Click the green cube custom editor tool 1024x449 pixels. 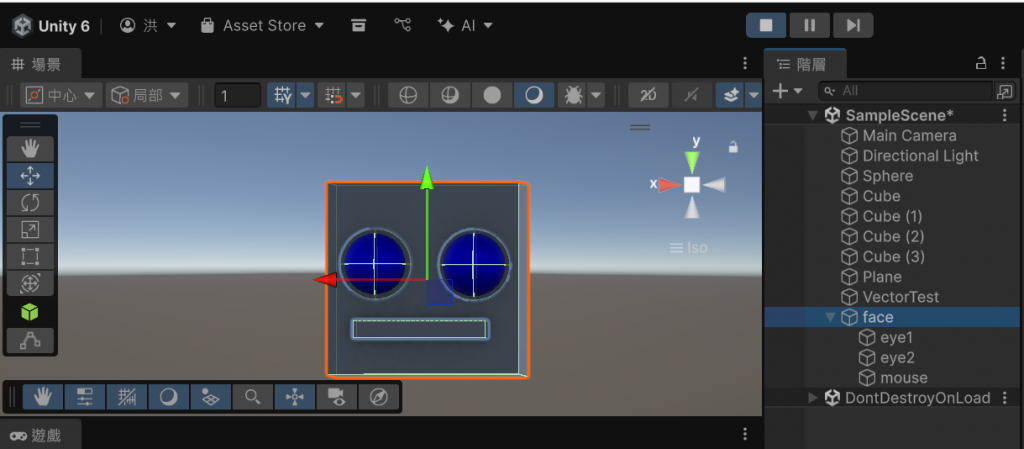click(x=30, y=313)
